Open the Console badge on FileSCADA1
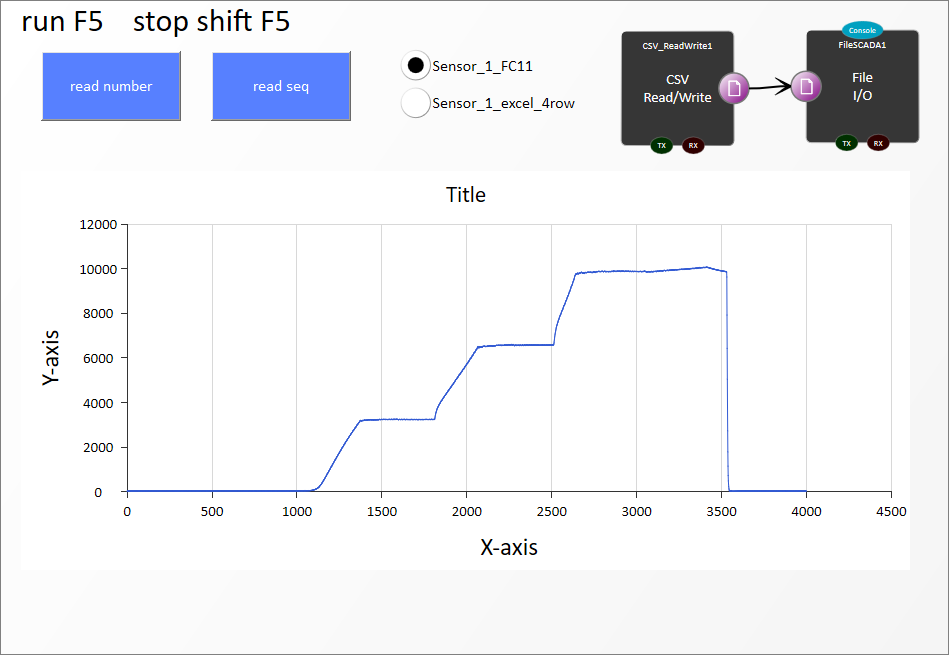 (x=861, y=30)
